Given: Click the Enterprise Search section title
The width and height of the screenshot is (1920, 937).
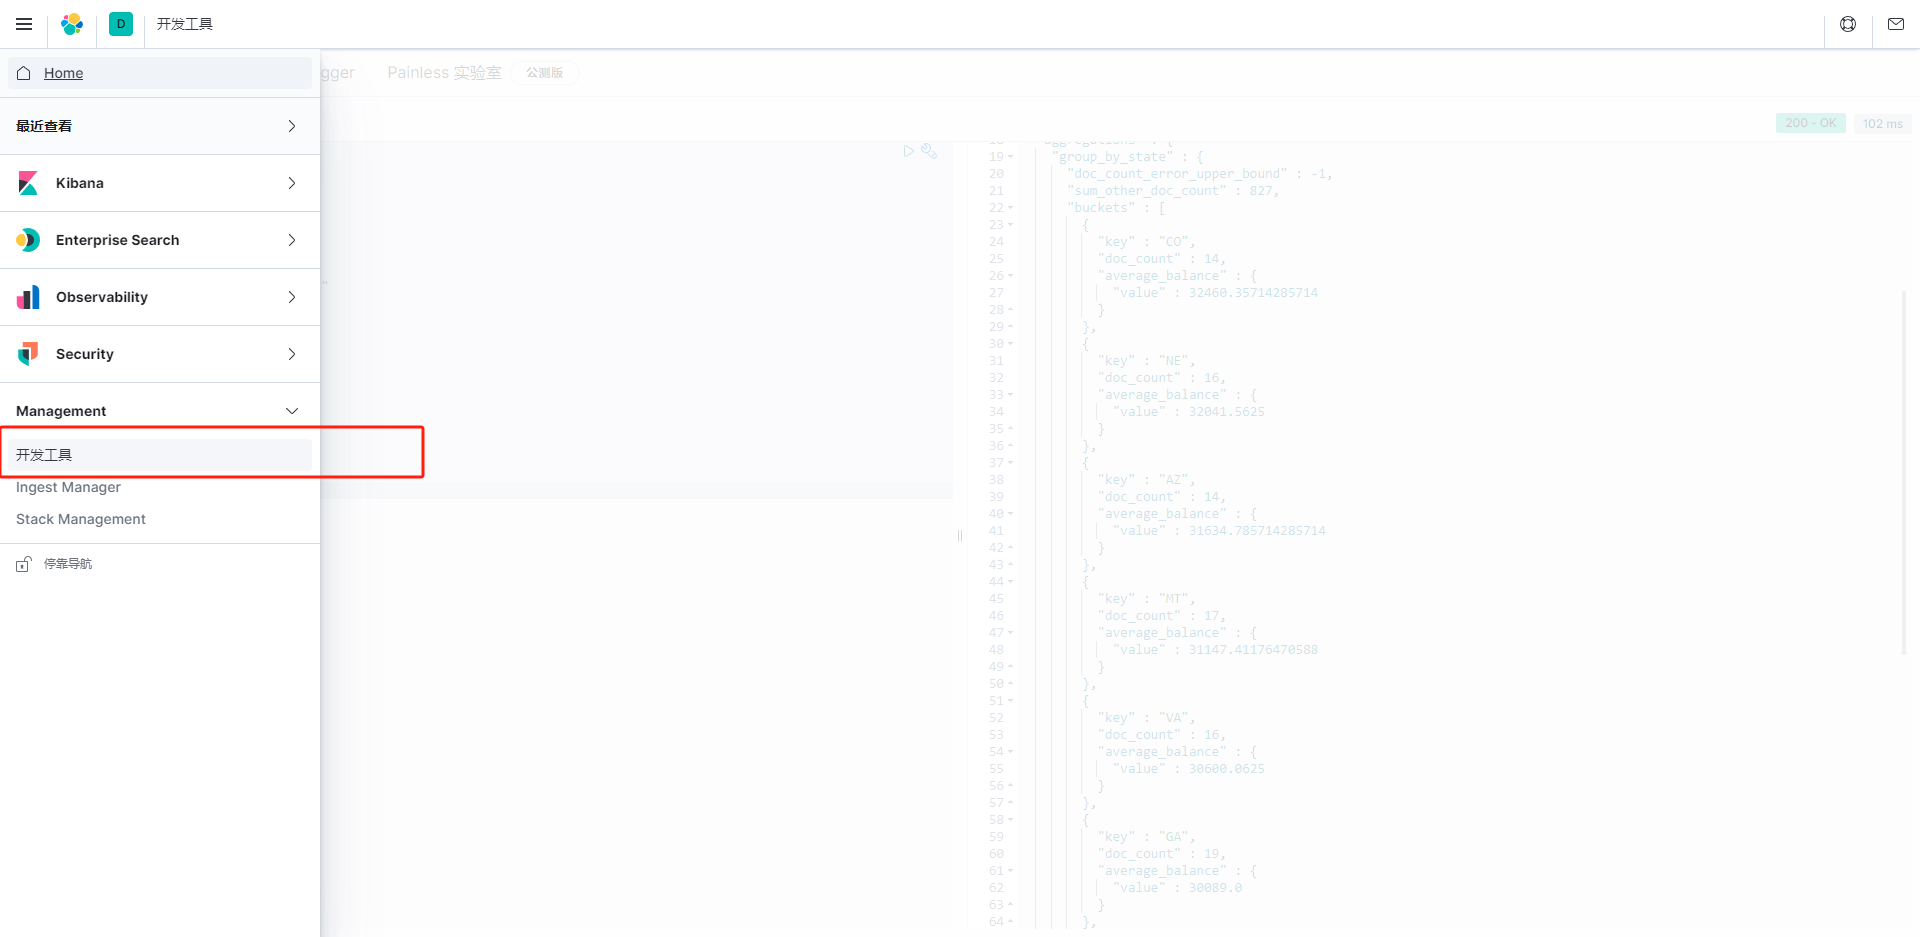Looking at the screenshot, I should pos(118,240).
